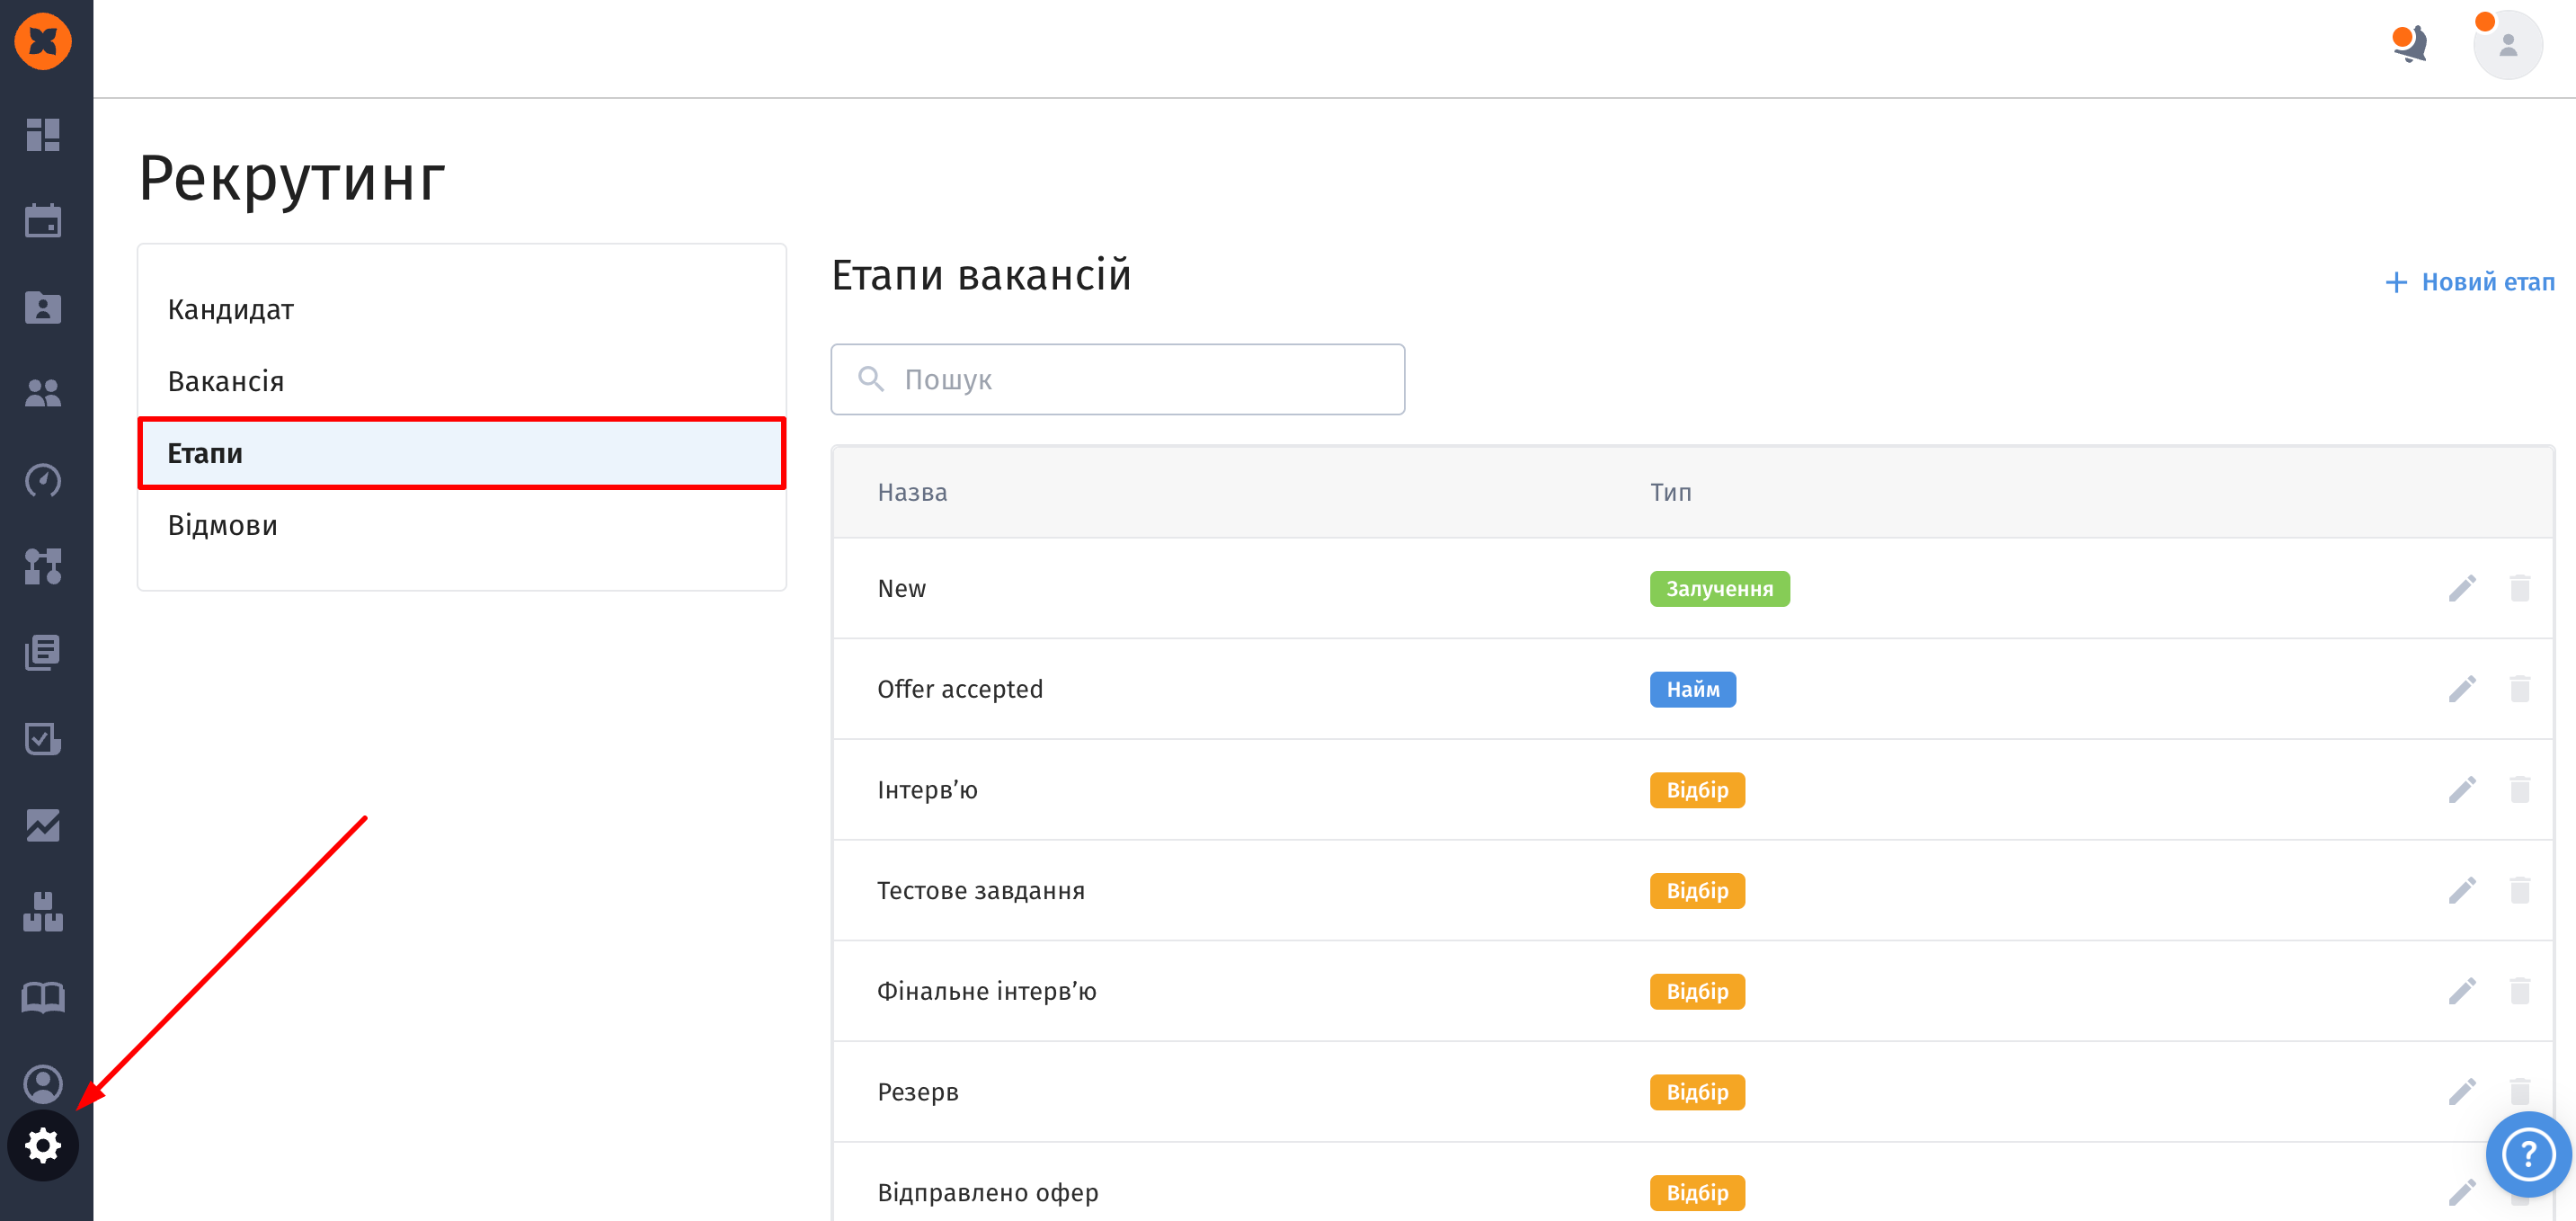Open the settings gear in sidebar
2576x1221 pixels.
[43, 1145]
